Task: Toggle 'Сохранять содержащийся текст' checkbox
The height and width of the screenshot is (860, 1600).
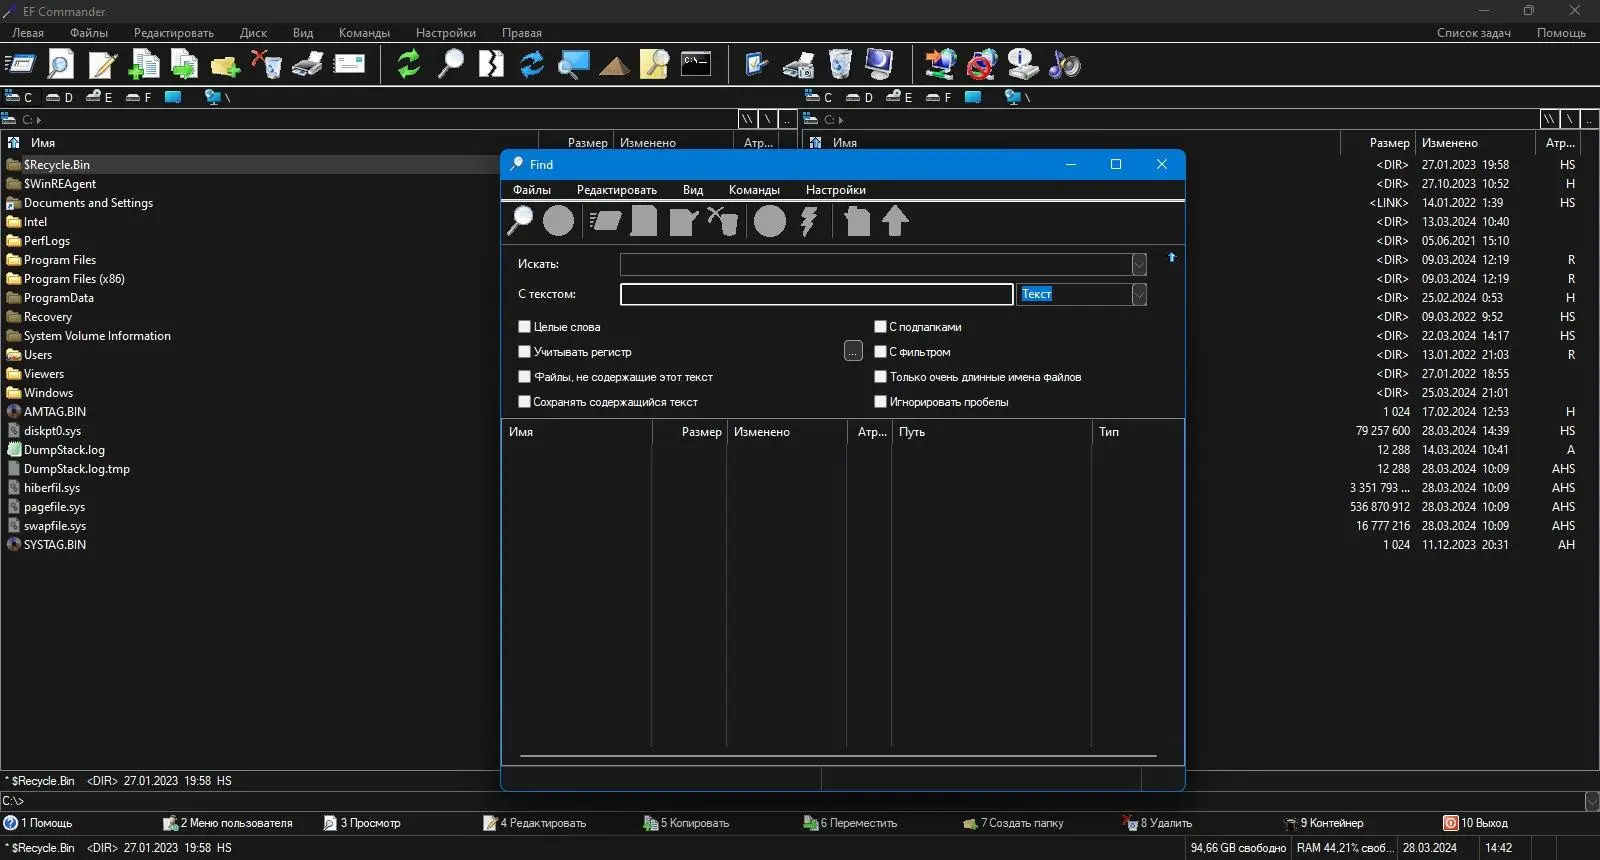Action: coord(524,402)
